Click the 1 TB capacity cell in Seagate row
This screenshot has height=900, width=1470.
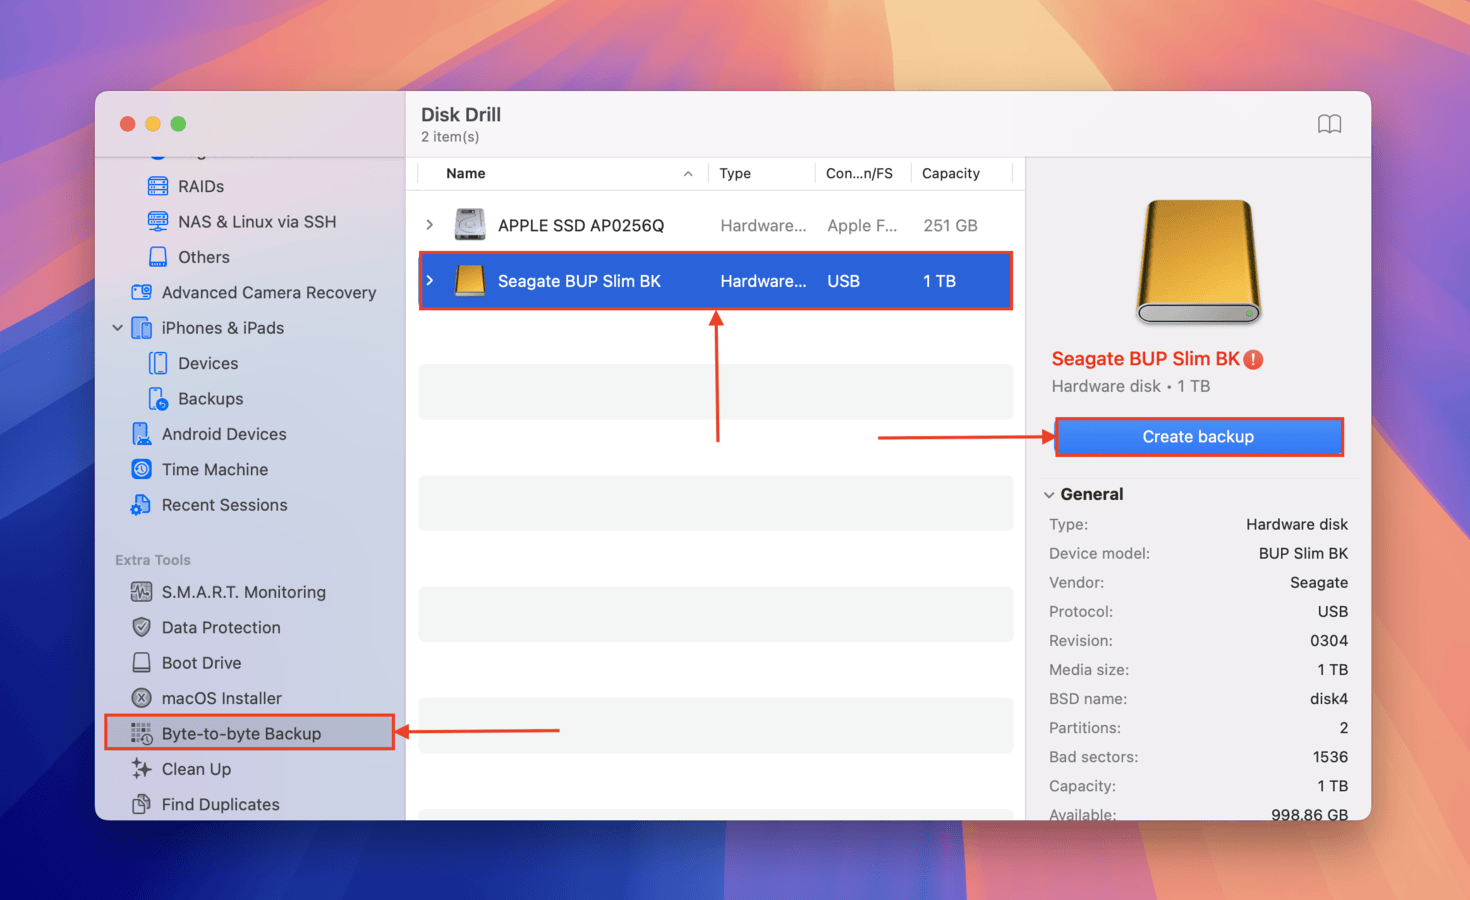click(939, 281)
